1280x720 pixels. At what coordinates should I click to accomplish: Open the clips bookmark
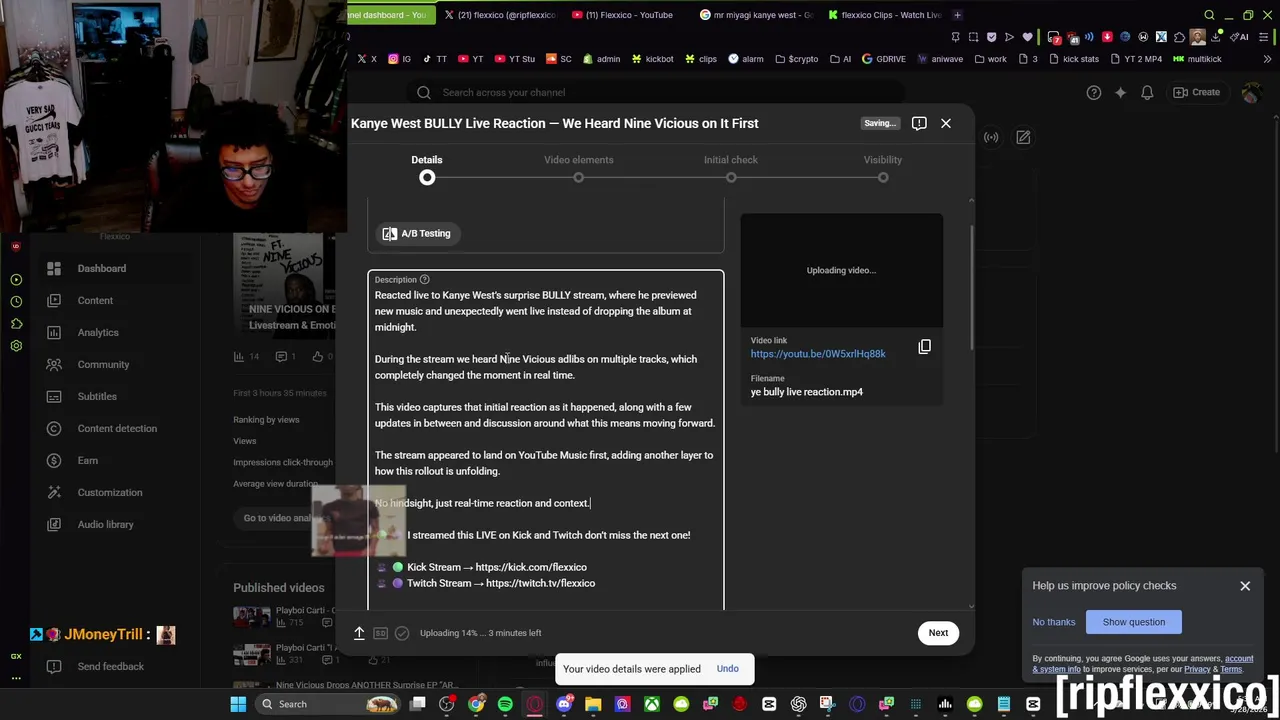click(x=701, y=59)
